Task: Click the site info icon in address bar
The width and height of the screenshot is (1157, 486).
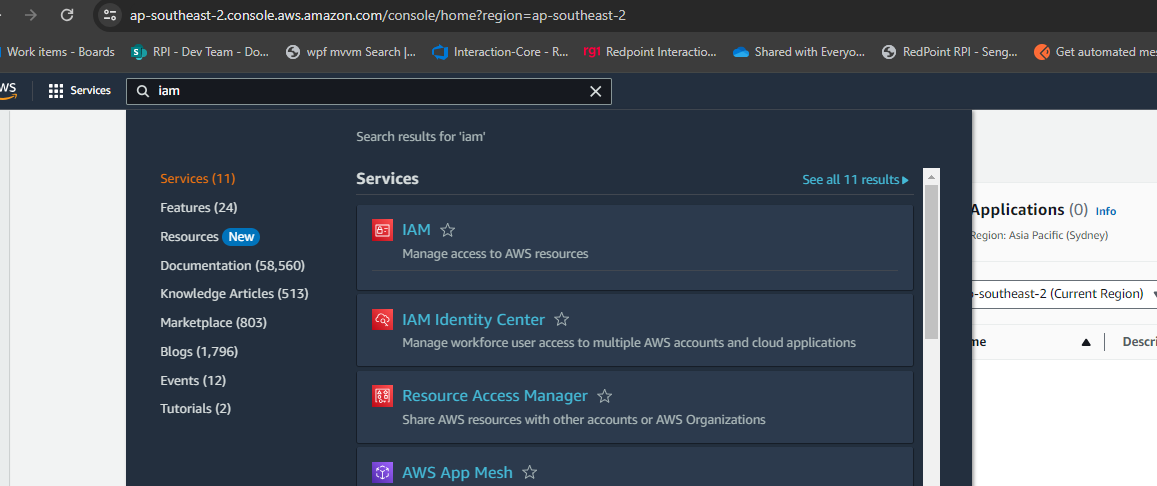Action: [x=111, y=16]
